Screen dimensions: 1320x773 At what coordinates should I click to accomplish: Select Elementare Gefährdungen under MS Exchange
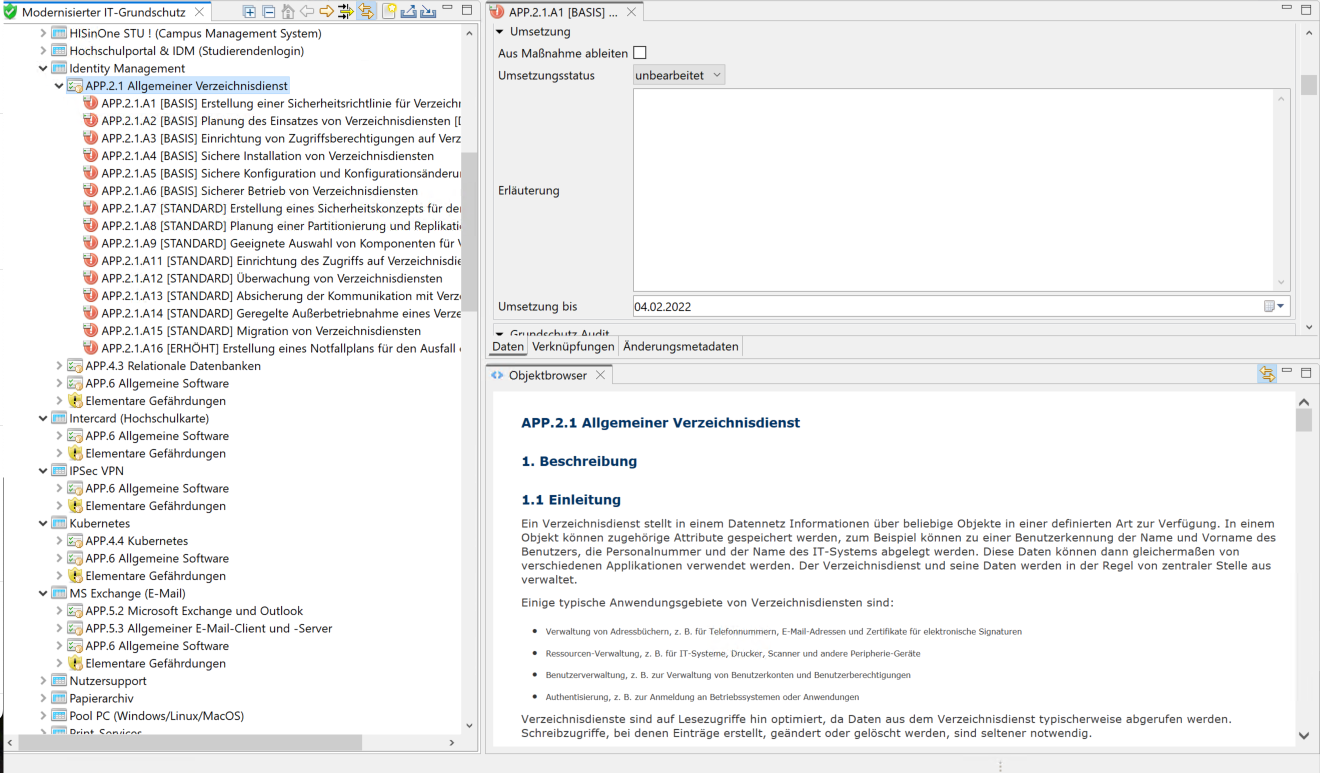pyautogui.click(x=155, y=663)
